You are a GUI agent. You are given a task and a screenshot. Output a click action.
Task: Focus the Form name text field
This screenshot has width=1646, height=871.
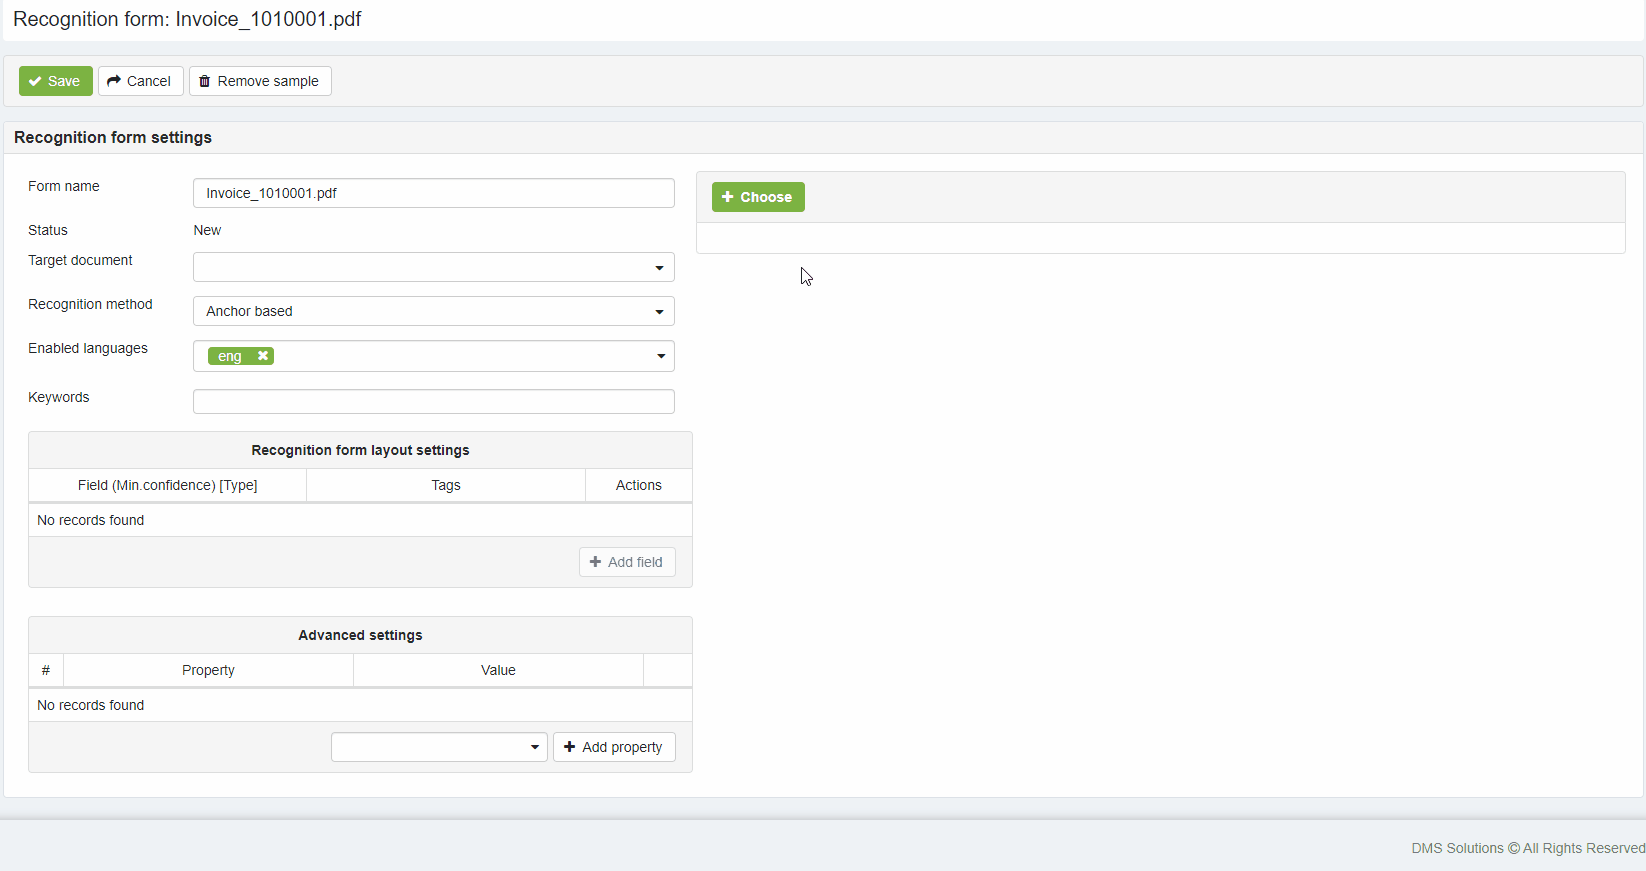433,193
